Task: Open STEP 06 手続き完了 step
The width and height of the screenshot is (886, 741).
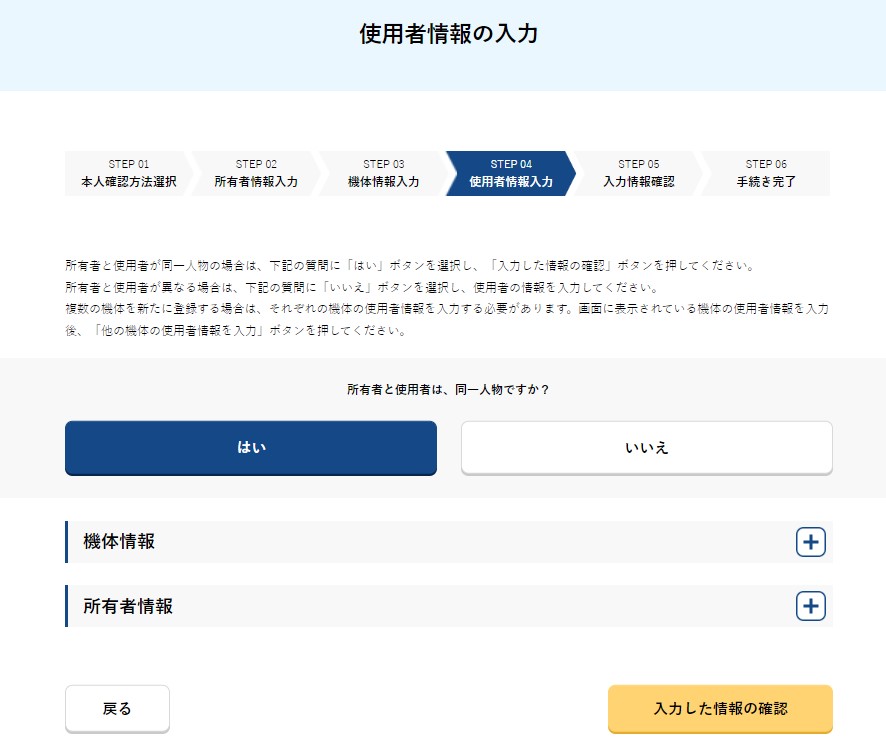Action: pyautogui.click(x=766, y=174)
